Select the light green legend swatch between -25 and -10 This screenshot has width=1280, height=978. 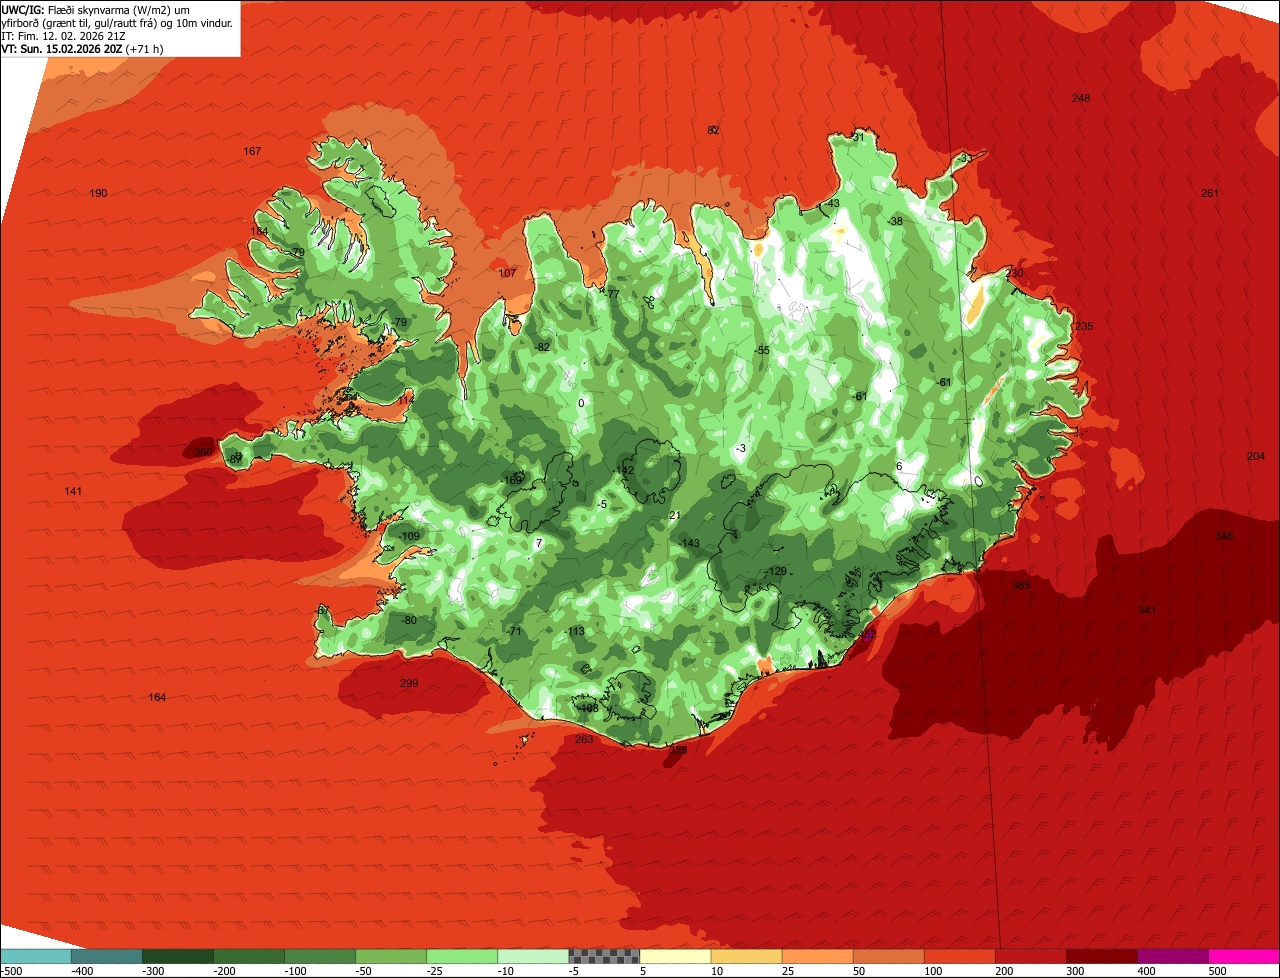[x=462, y=955]
